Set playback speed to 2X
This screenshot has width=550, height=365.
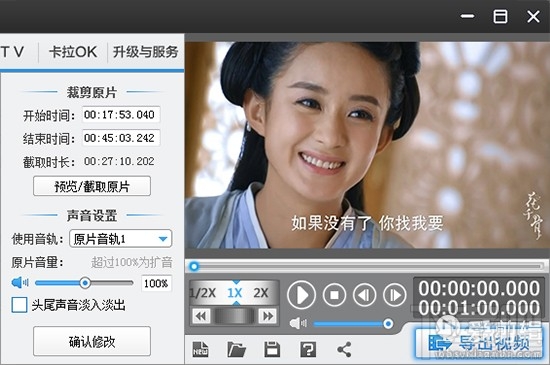pyautogui.click(x=261, y=293)
